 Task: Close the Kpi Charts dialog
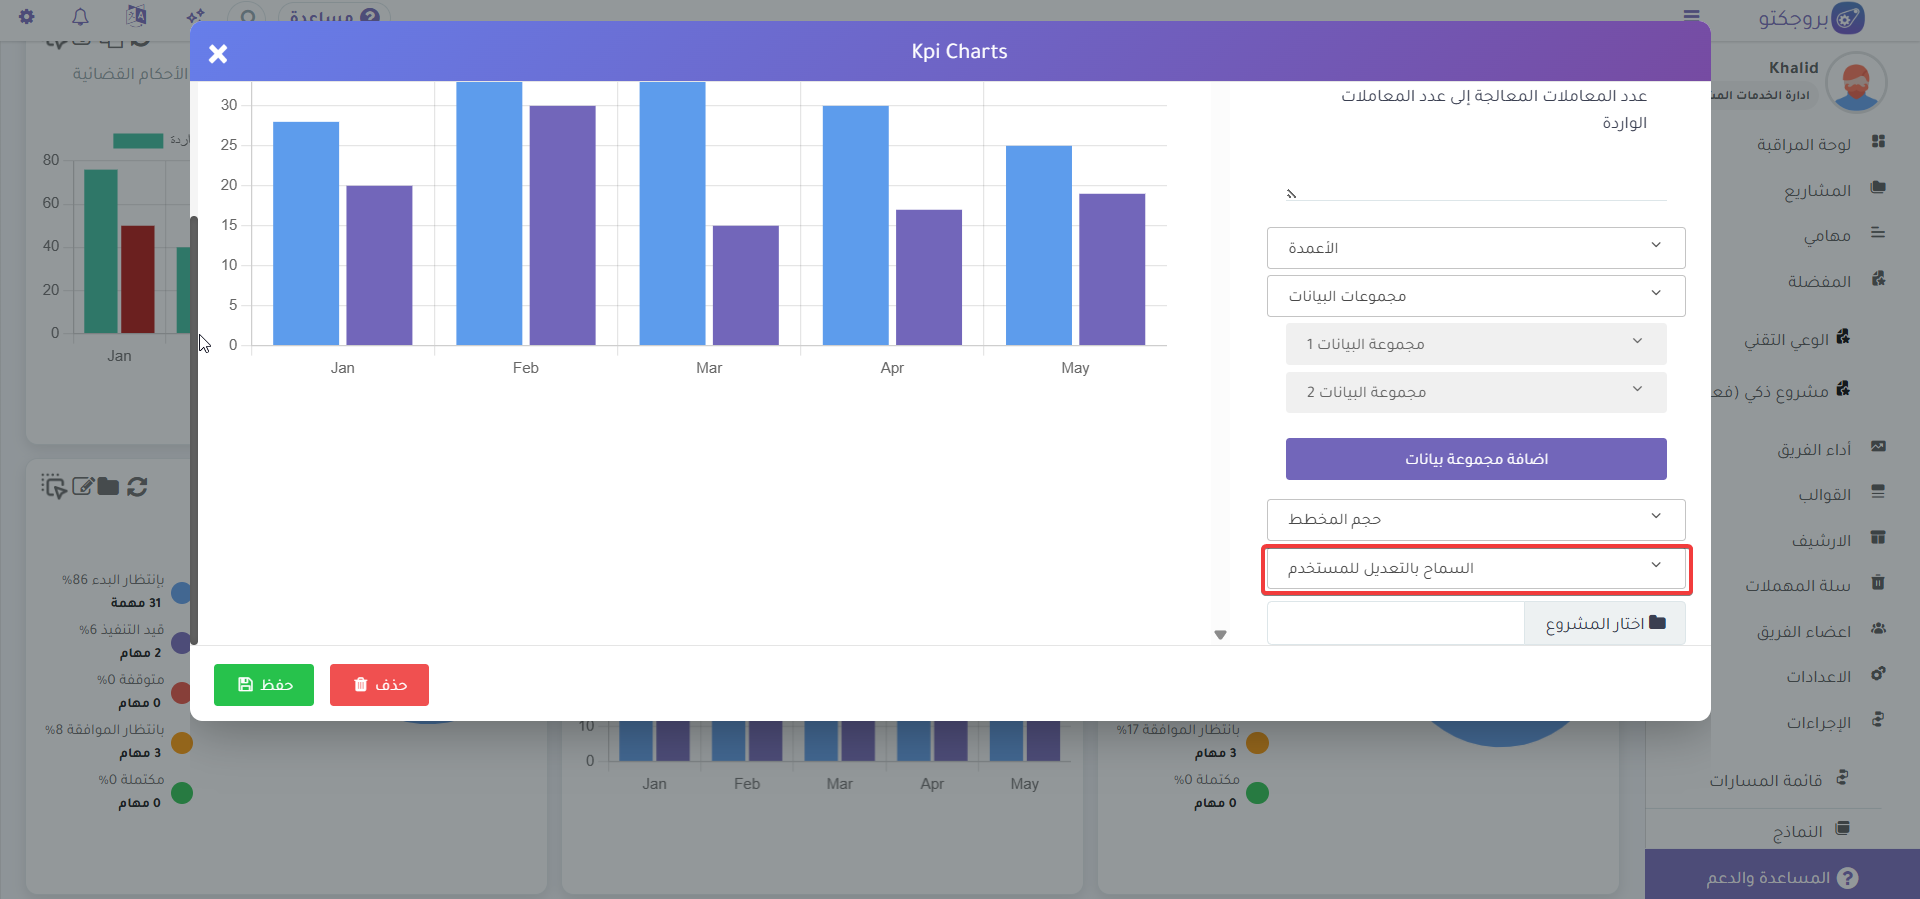point(218,54)
